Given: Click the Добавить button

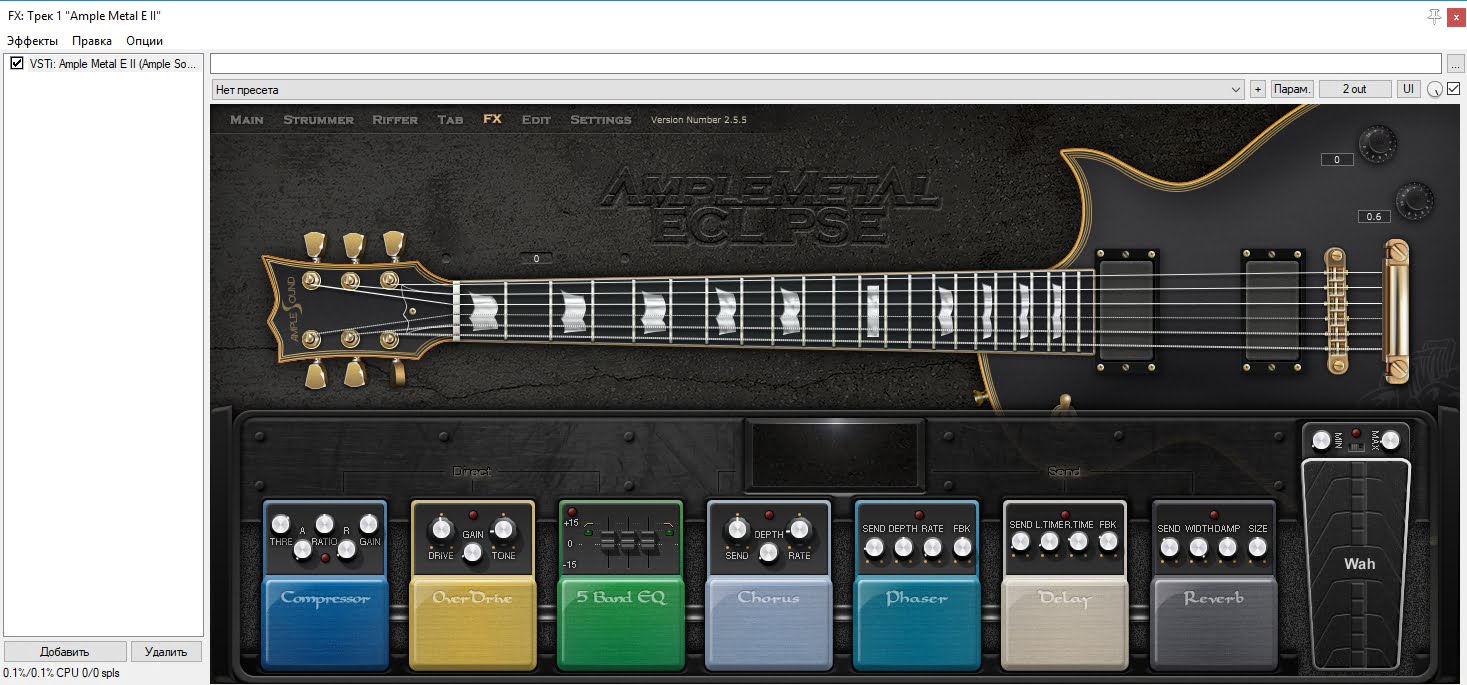Looking at the screenshot, I should coord(65,651).
